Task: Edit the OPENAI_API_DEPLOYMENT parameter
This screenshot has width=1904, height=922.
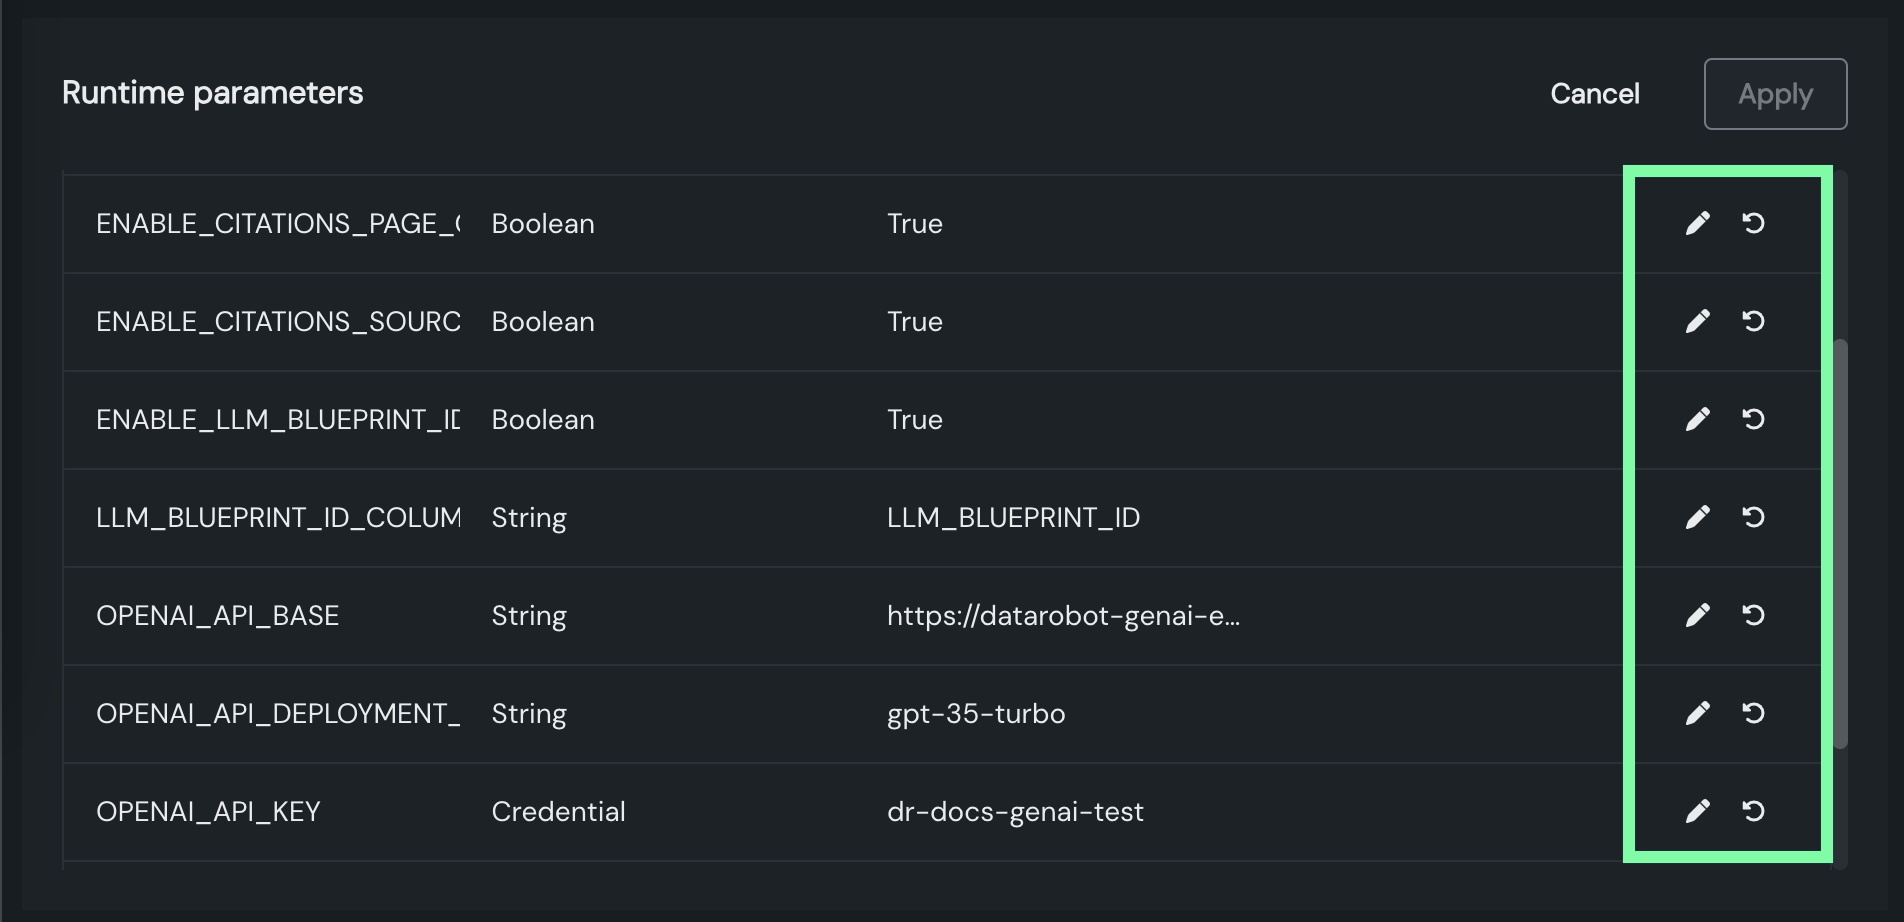Action: (x=1697, y=713)
